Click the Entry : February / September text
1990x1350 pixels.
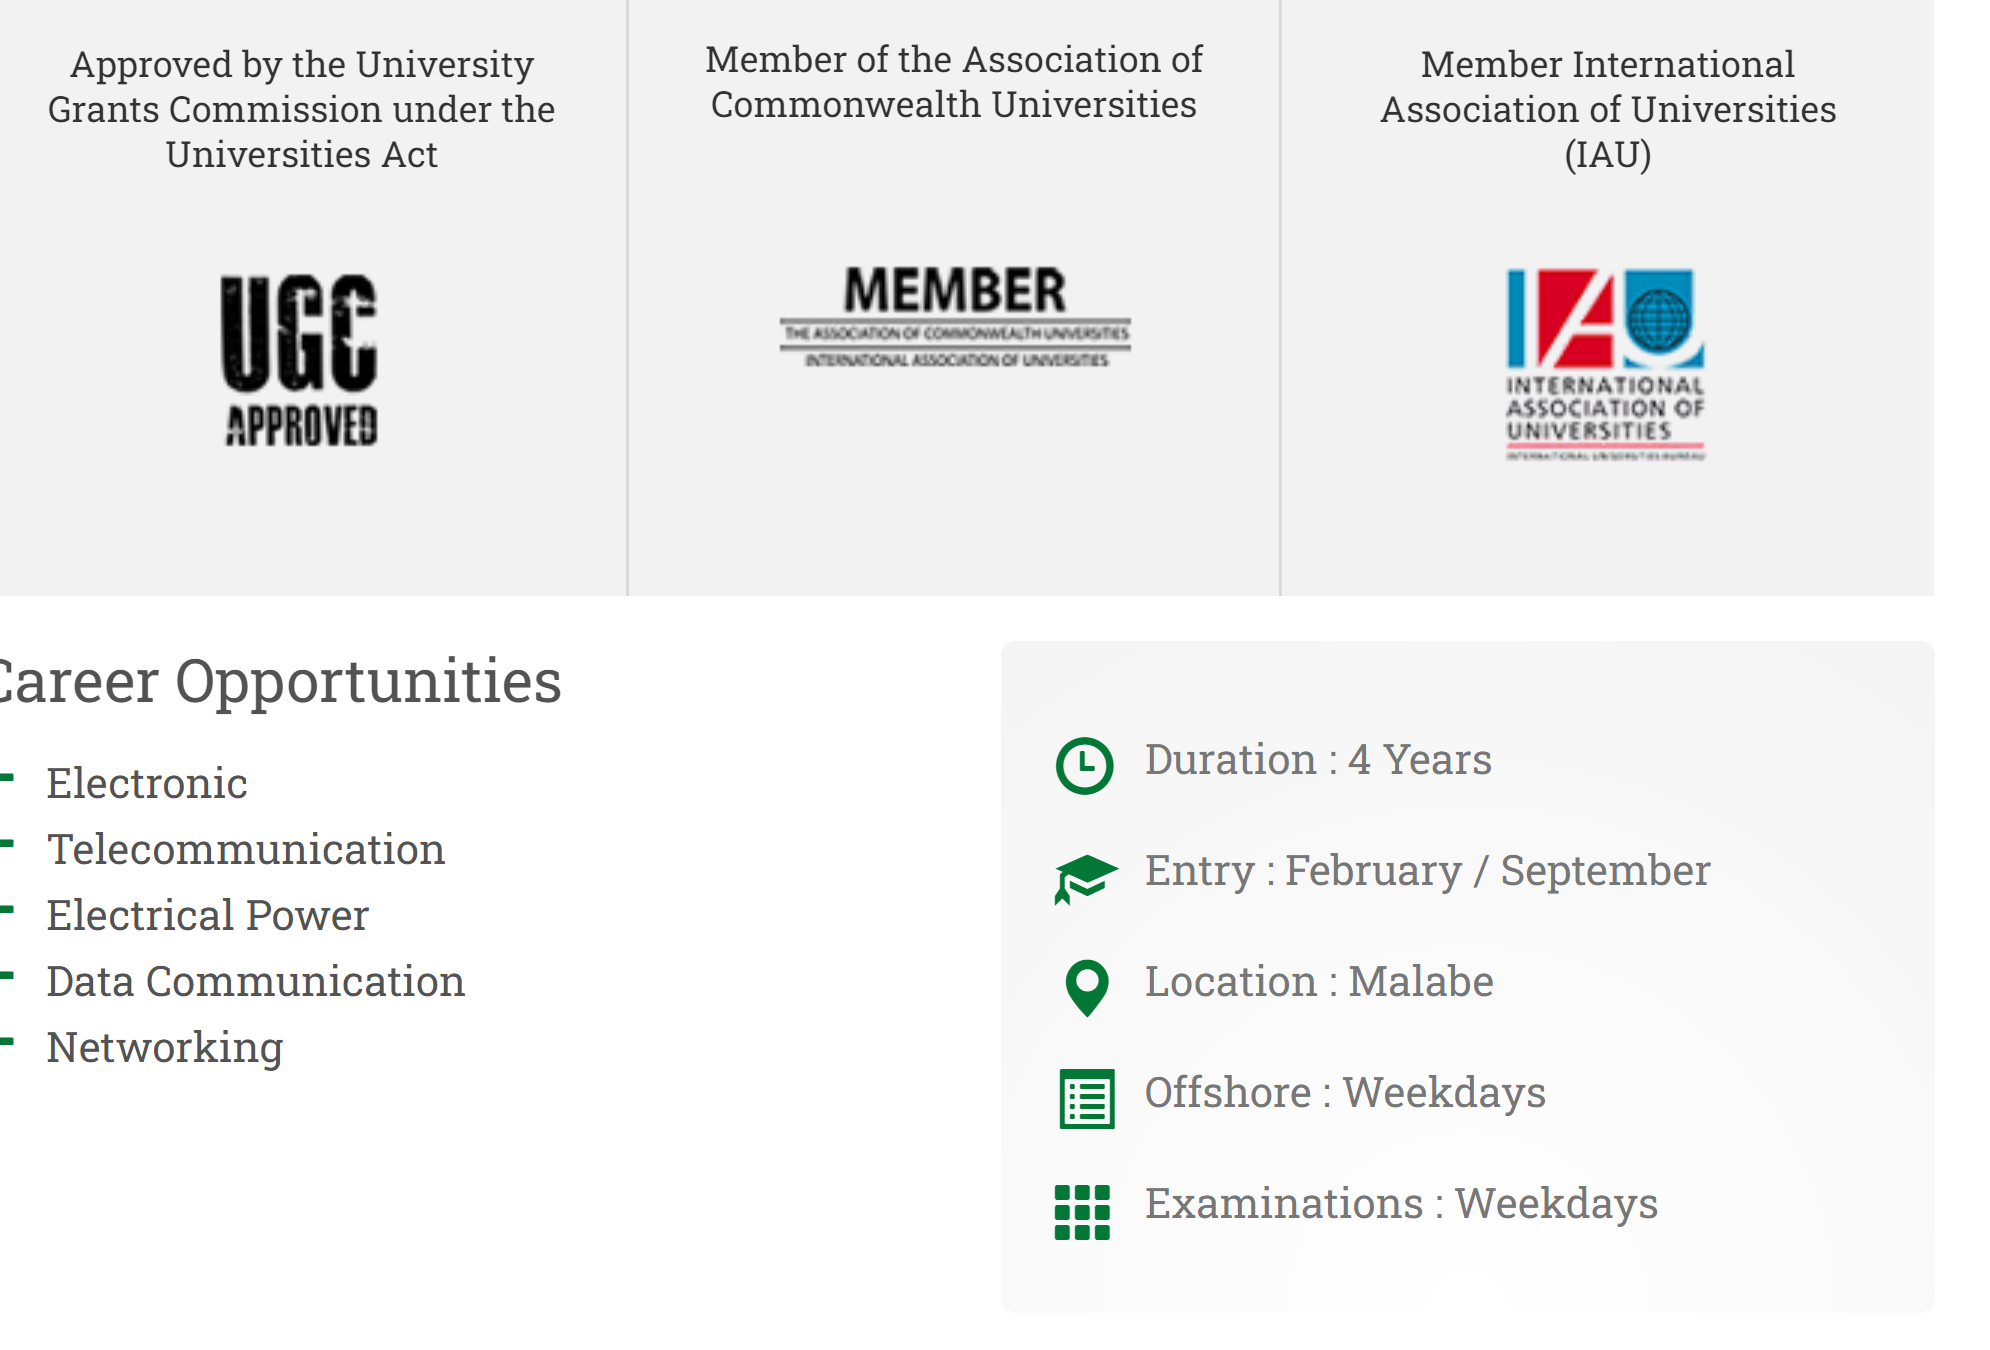pos(1428,871)
